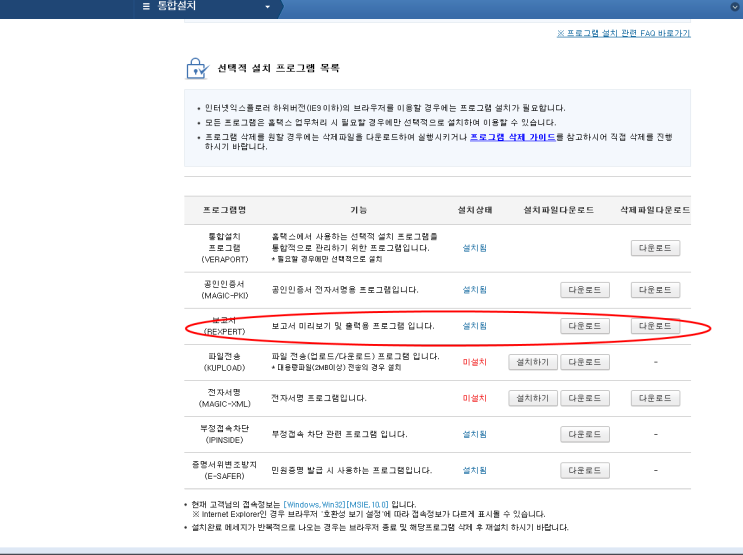Click the 민원증명 발급 시 사용하는 프로그램 description
This screenshot has height=555, width=743.
352,470
